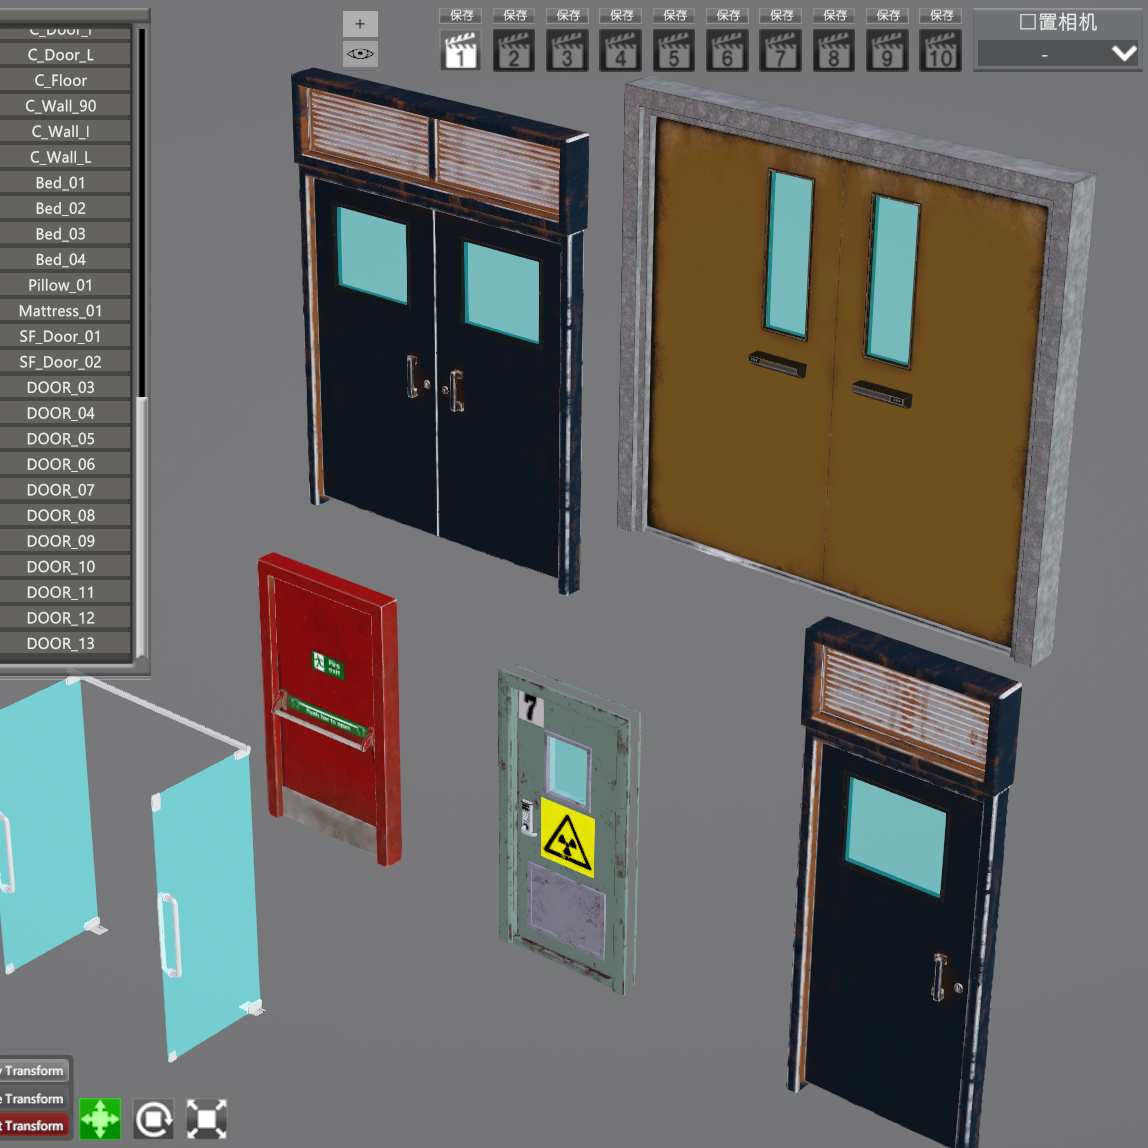
Task: Select camera slot 8 clapperboard icon
Action: [x=834, y=51]
